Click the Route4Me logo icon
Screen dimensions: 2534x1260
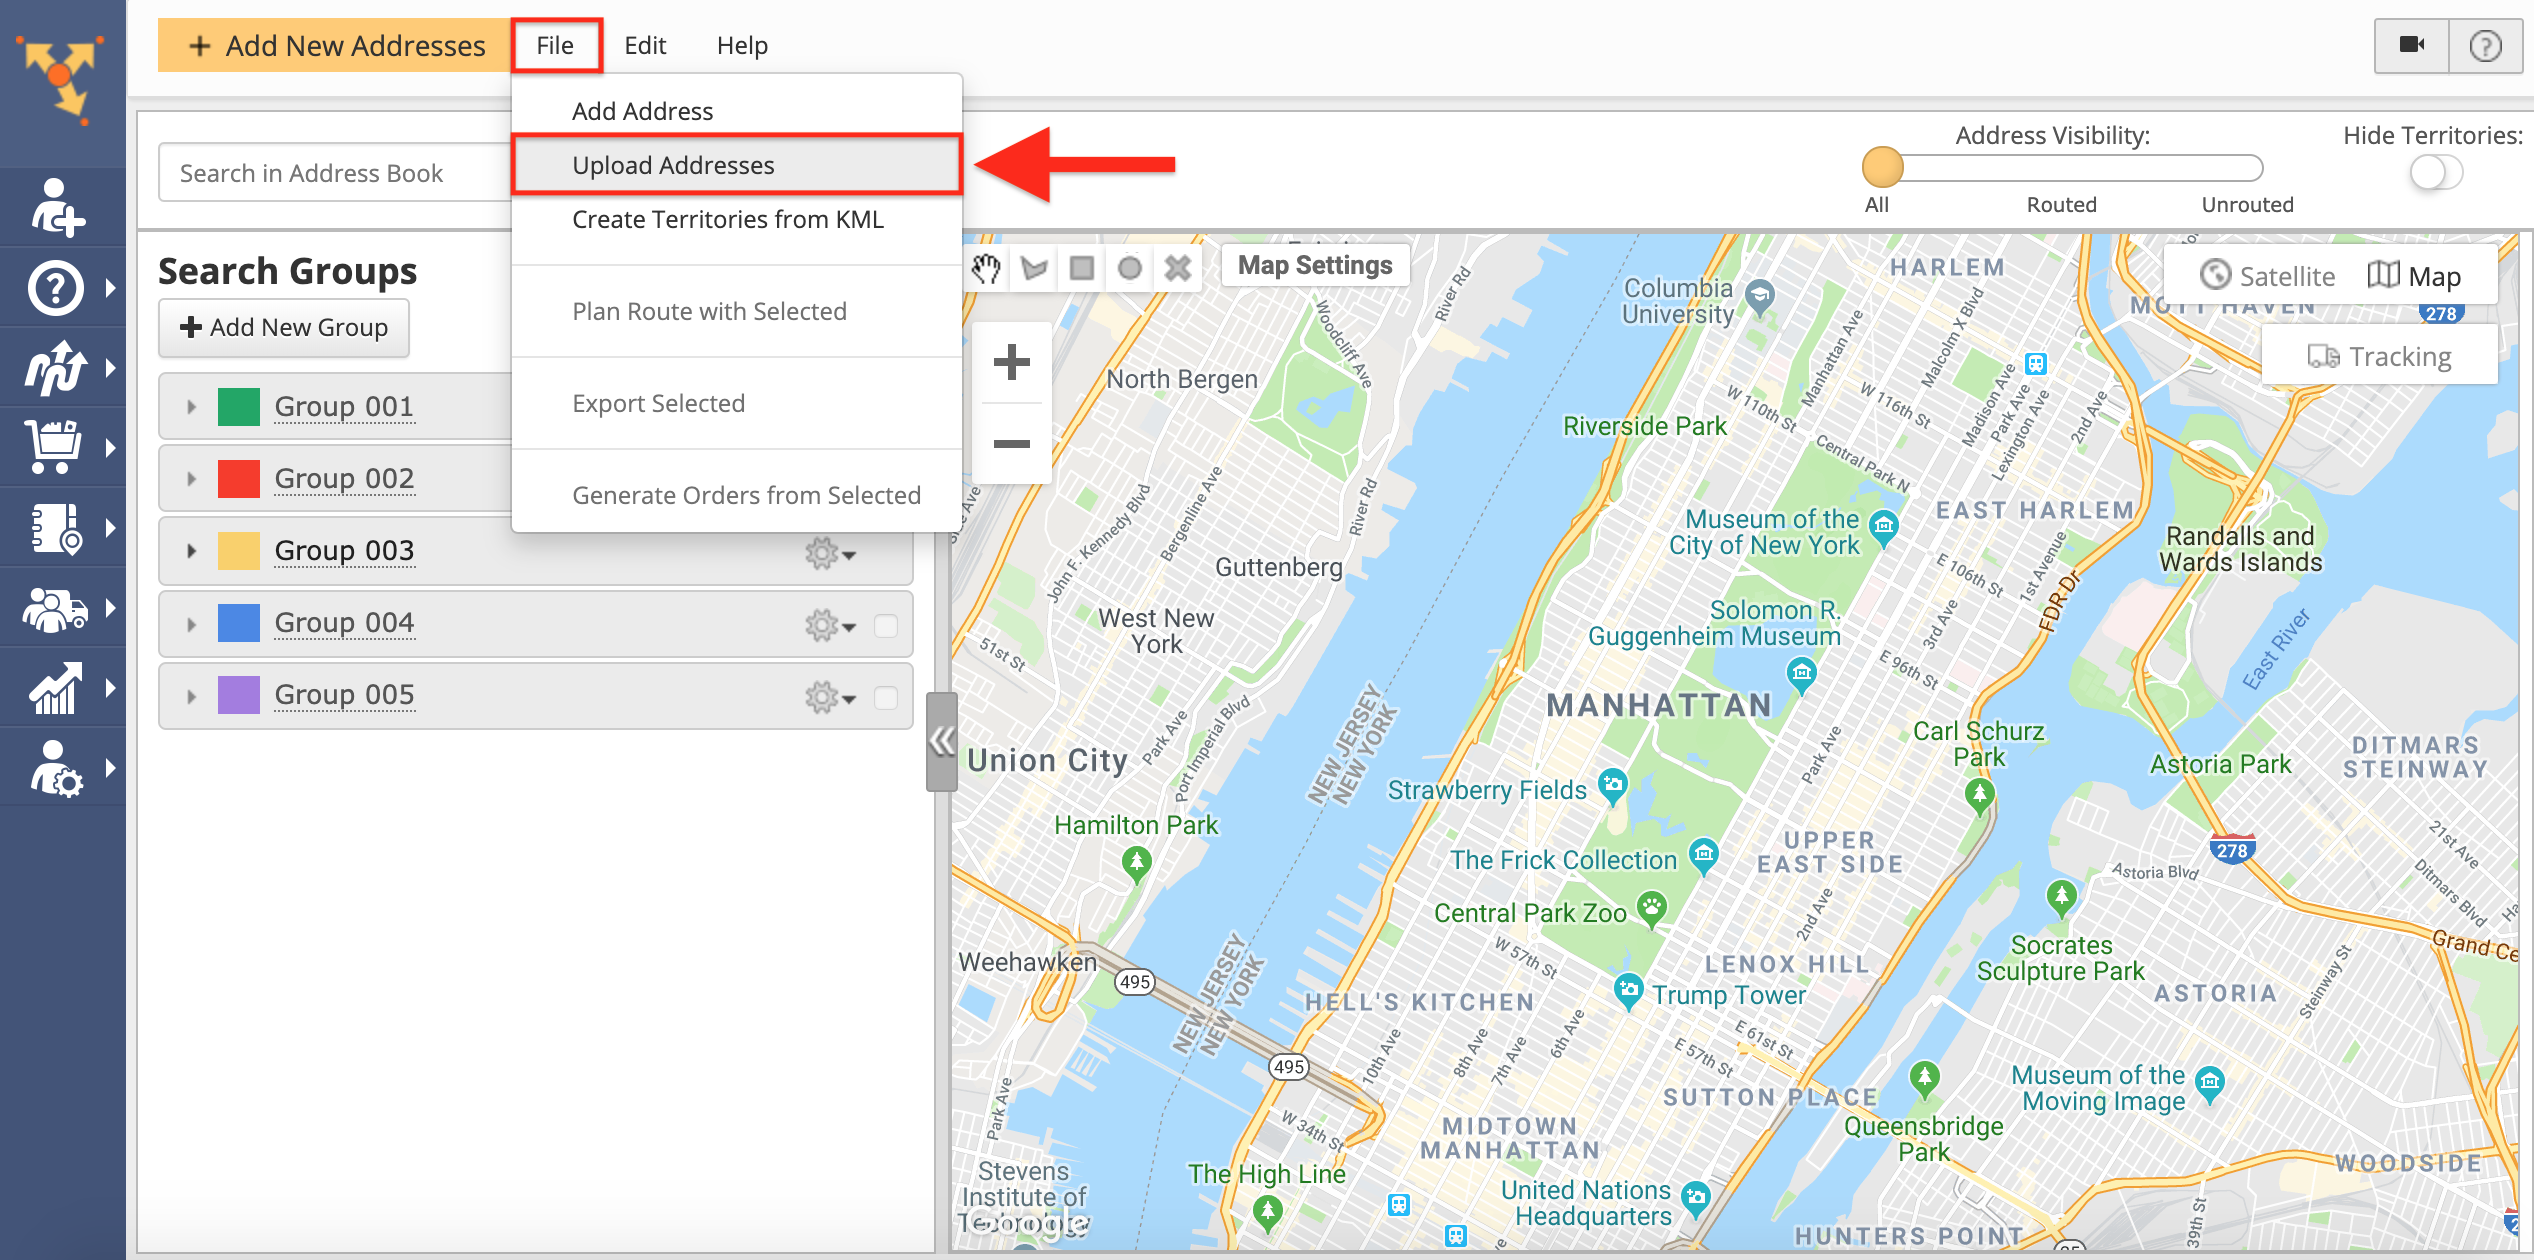coord(62,78)
